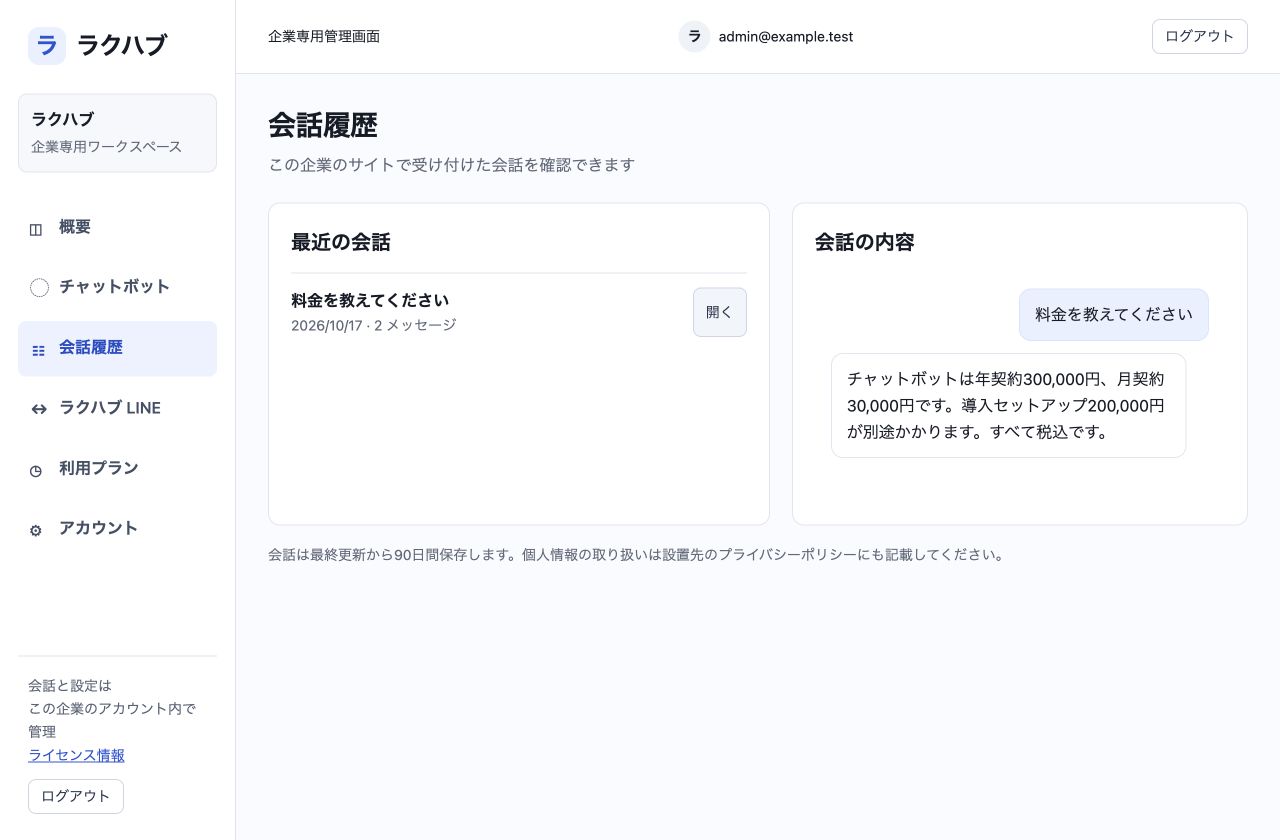Click the 最近の会話 heading
This screenshot has height=840, width=1280.
click(x=341, y=242)
